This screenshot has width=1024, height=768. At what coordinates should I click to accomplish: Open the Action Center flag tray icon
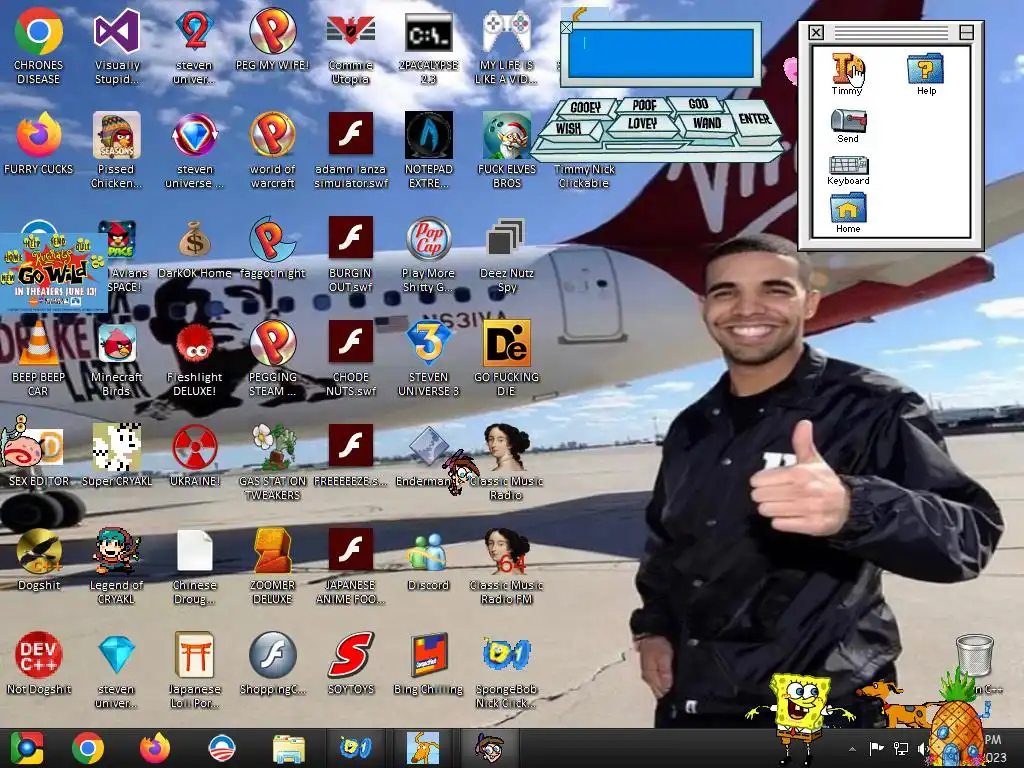point(876,749)
